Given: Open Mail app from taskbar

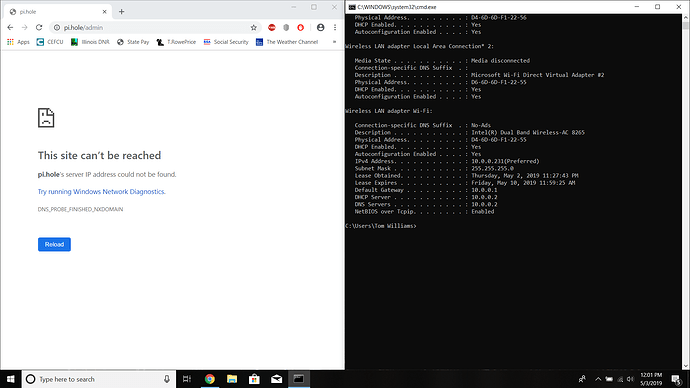Looking at the screenshot, I should click(277, 379).
